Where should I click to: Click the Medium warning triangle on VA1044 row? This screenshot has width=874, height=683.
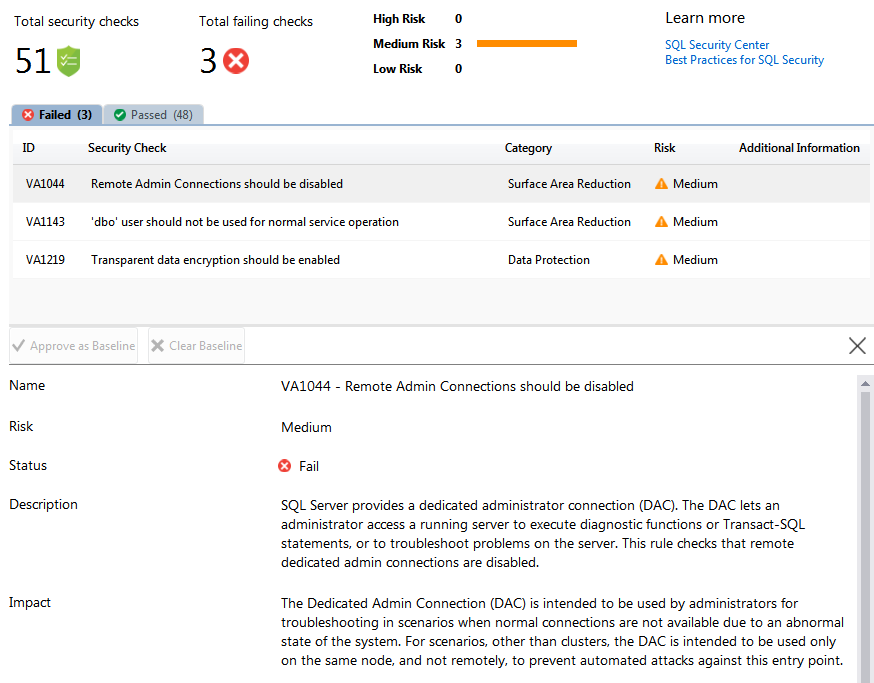pyautogui.click(x=660, y=184)
